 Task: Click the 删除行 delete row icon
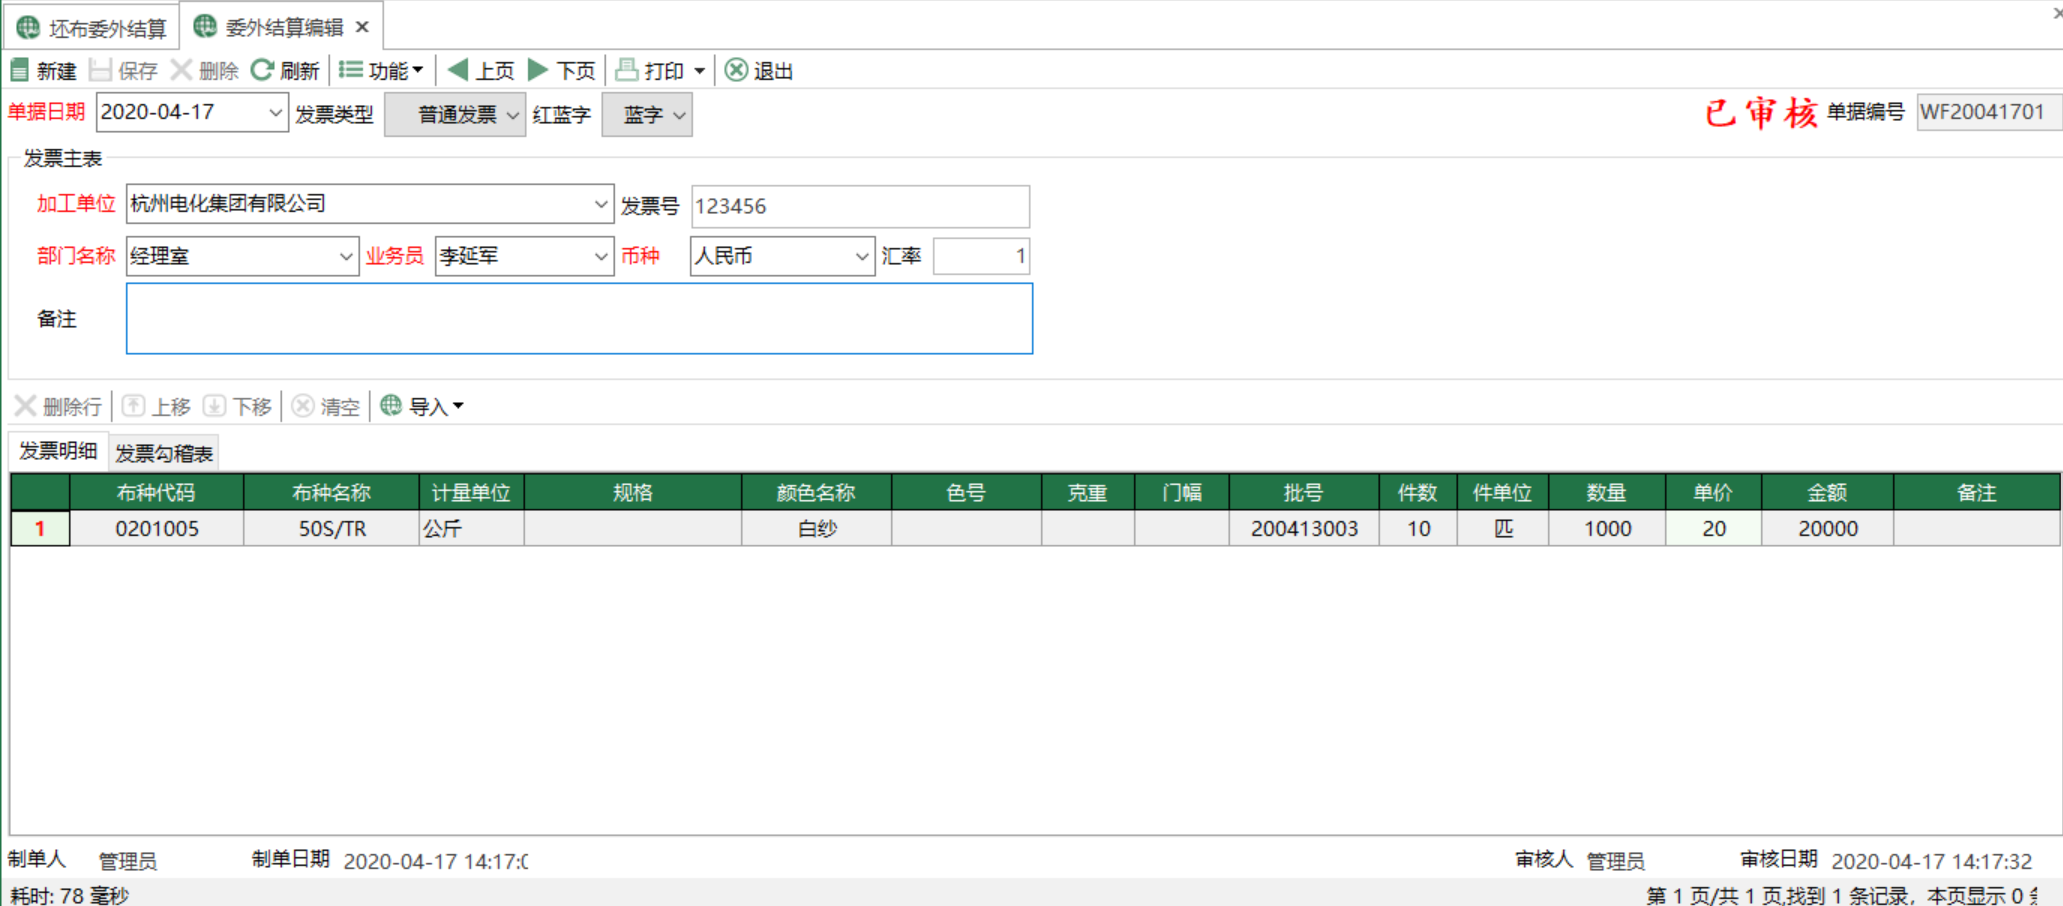tap(25, 406)
